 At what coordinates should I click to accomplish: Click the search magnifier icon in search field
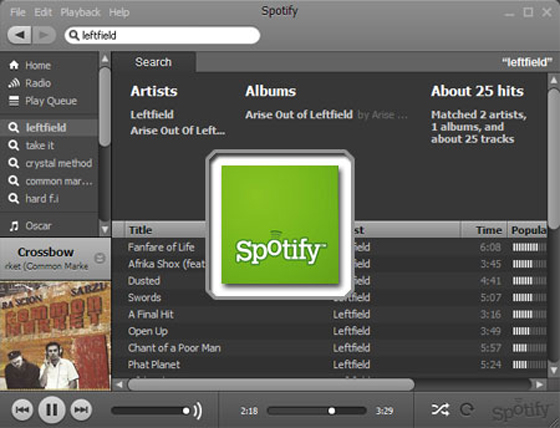tap(74, 35)
